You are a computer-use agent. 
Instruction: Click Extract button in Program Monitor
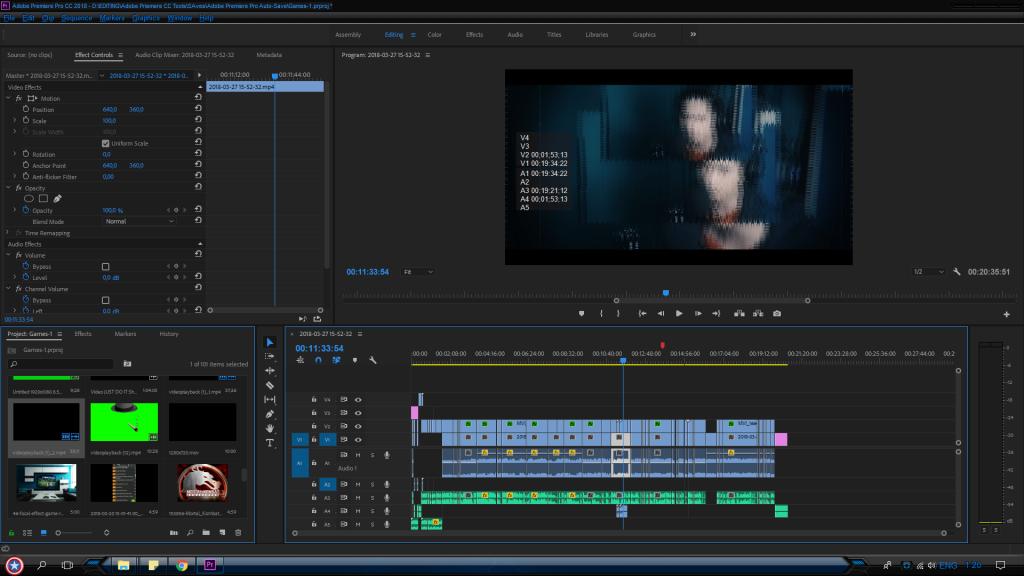pos(758,313)
